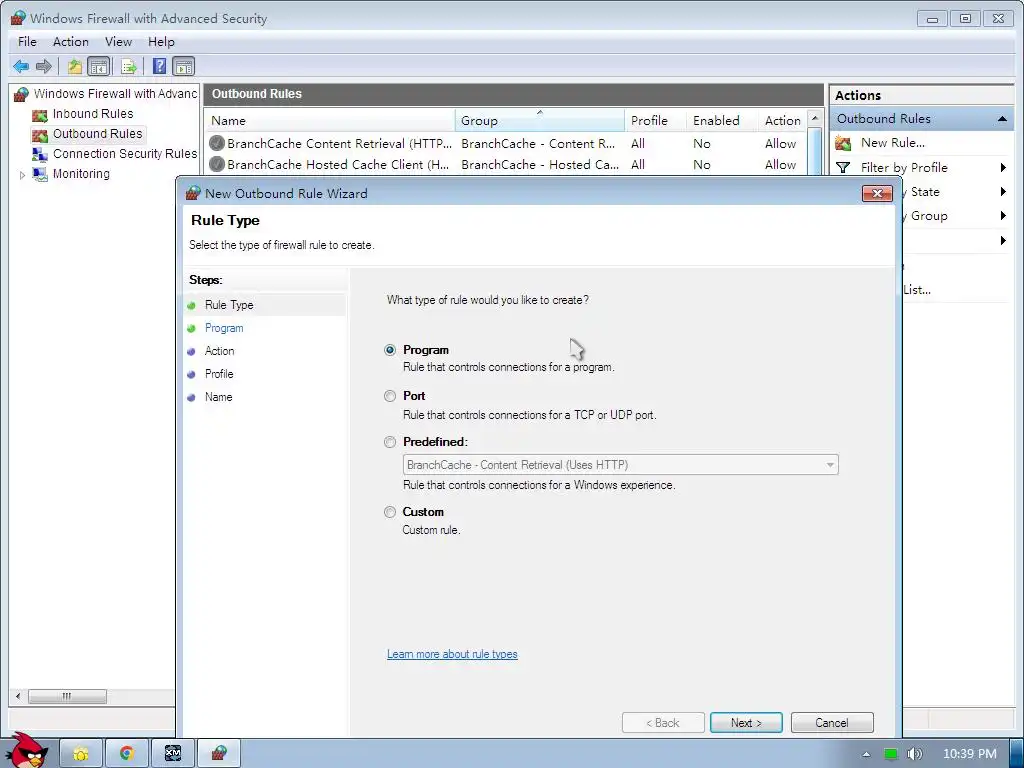Click the Back arrow toolbar icon
The image size is (1024, 768).
[x=21, y=66]
